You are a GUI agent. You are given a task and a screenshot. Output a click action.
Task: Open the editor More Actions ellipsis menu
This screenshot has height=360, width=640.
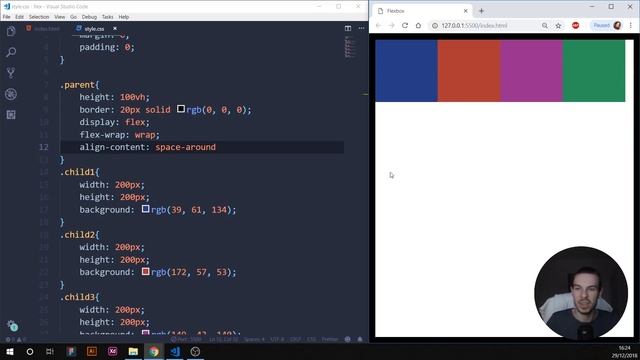pyautogui.click(x=361, y=28)
